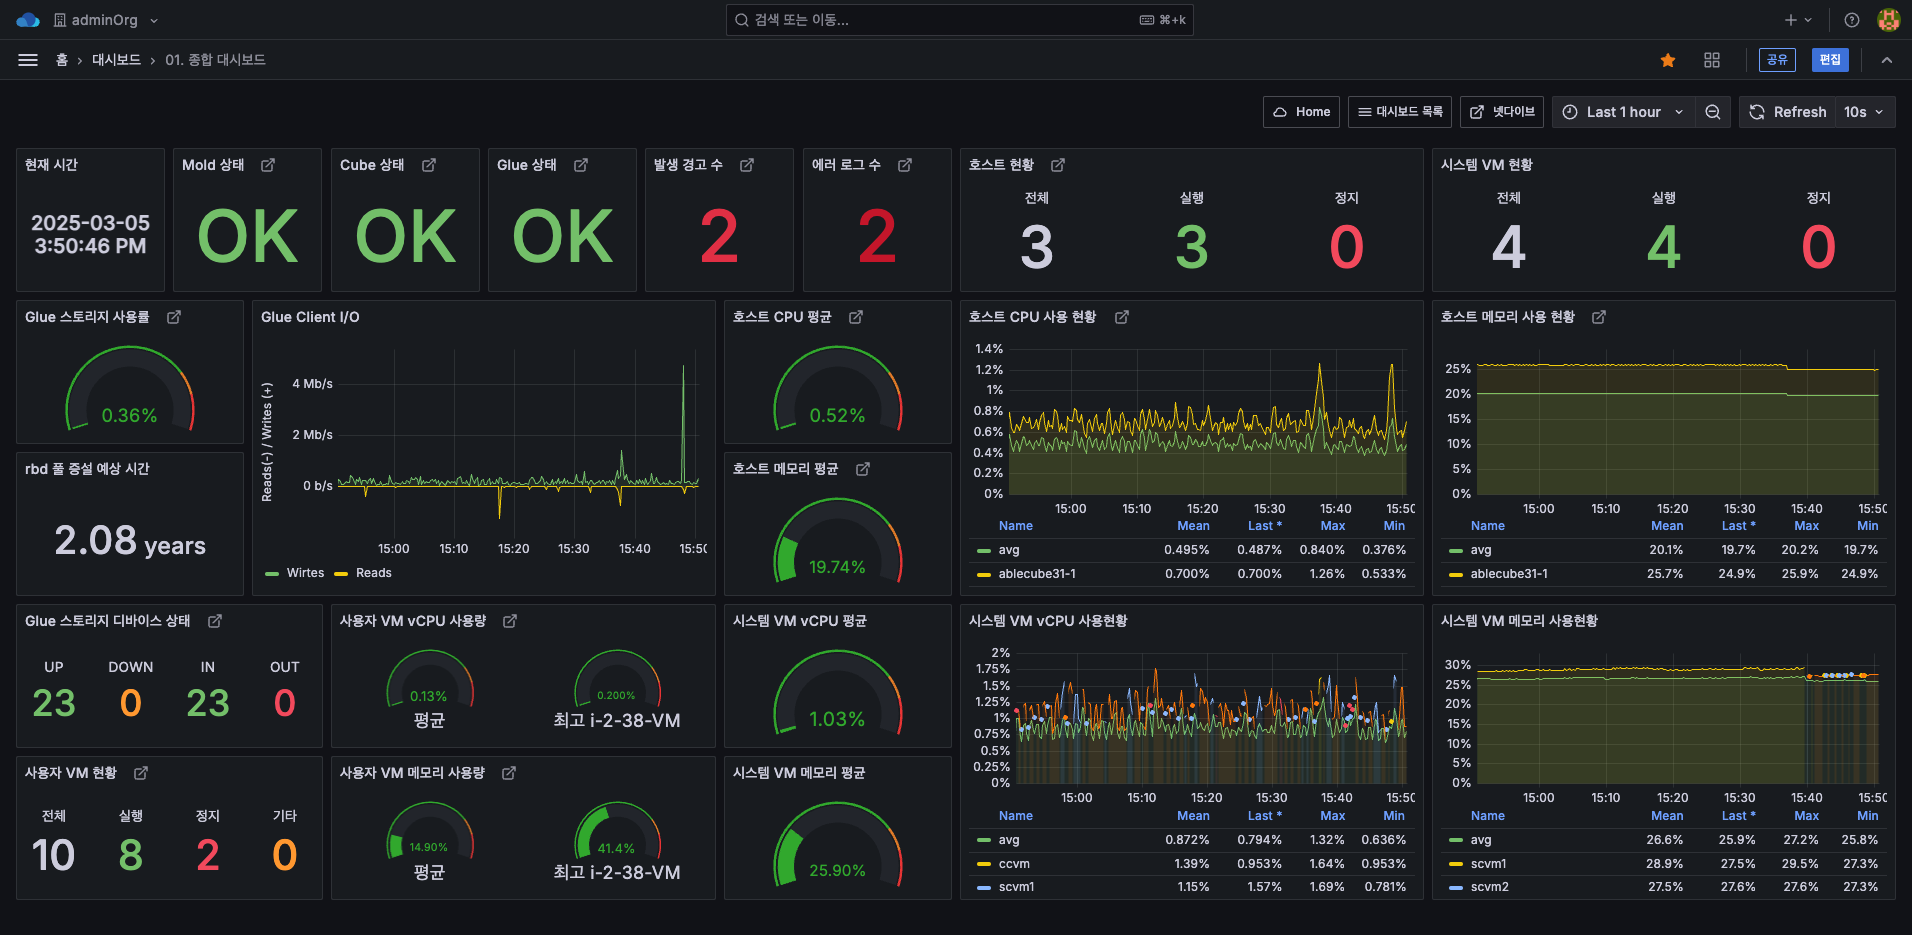The height and width of the screenshot is (935, 1912).
Task: Open the hamburger navigation menu
Action: (x=28, y=60)
